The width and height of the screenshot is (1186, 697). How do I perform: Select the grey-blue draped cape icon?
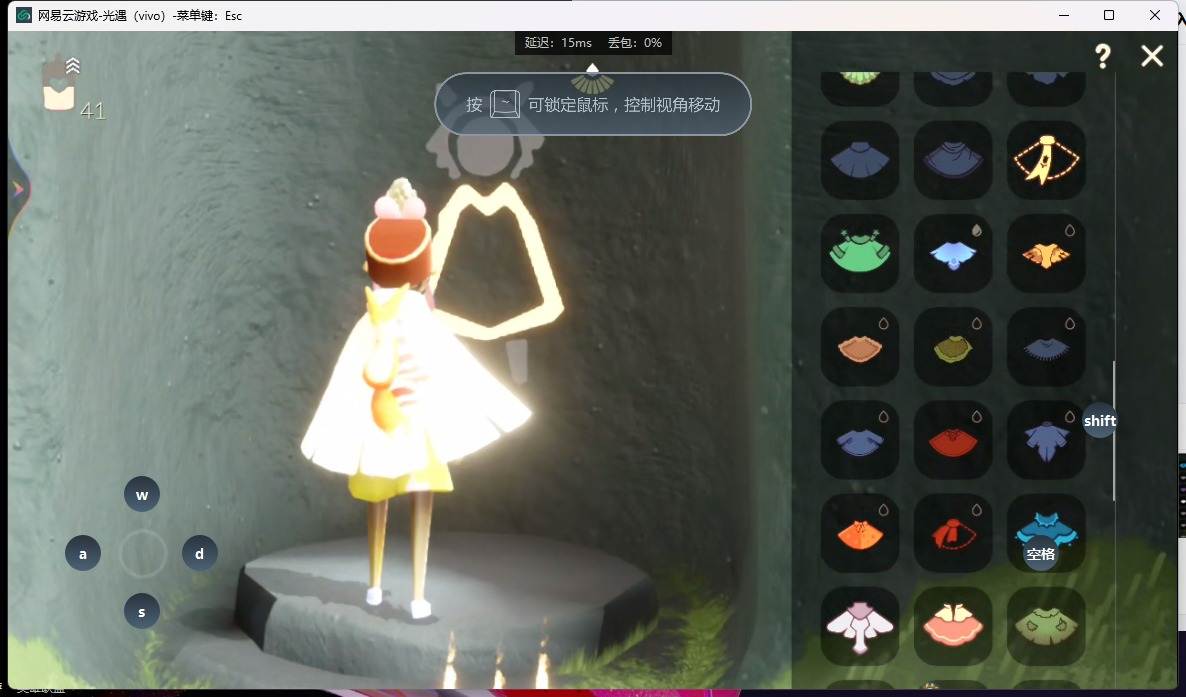pyautogui.click(x=953, y=160)
